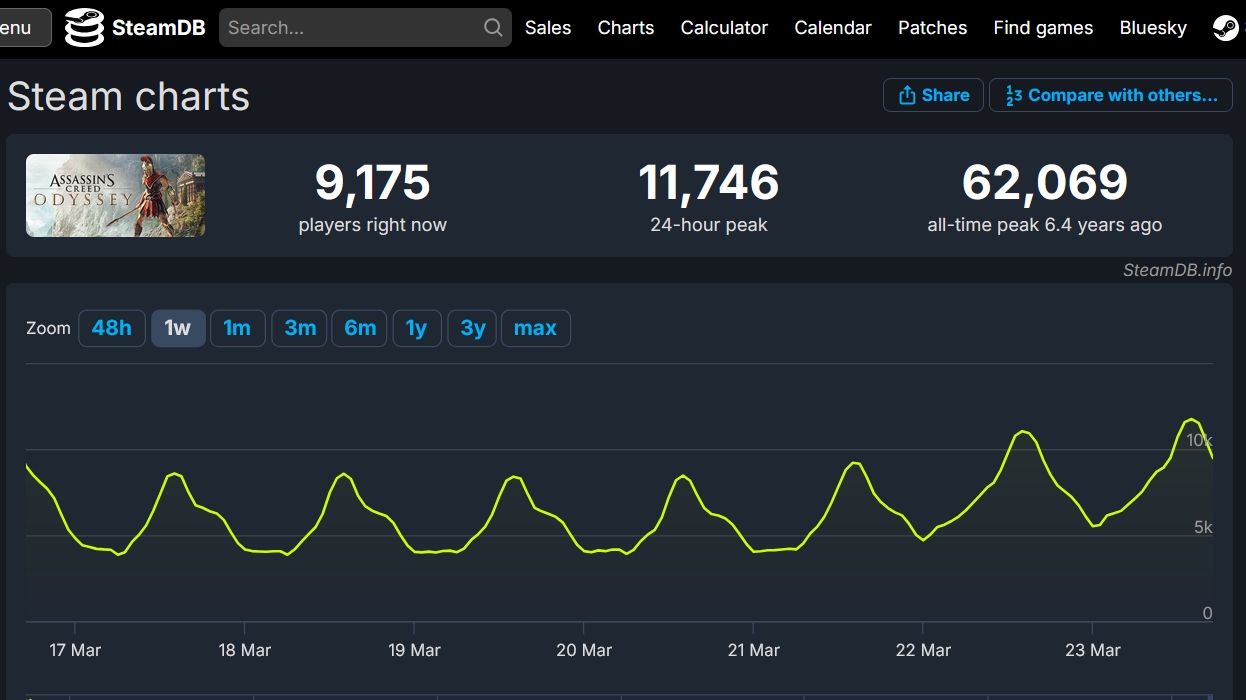Go to the Charts section
This screenshot has height=700, width=1246.
pyautogui.click(x=626, y=28)
